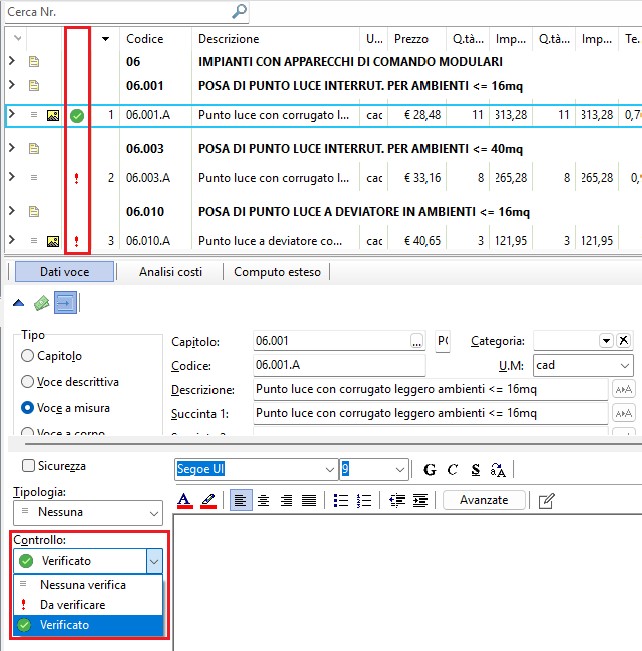Click the font color A icon
642x651 pixels.
coord(185,500)
